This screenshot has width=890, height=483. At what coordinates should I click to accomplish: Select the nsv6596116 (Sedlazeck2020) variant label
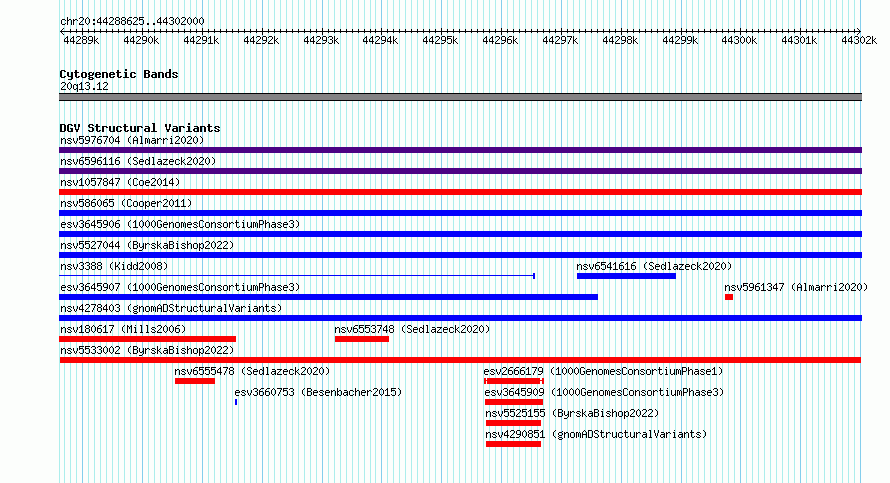tap(138, 161)
